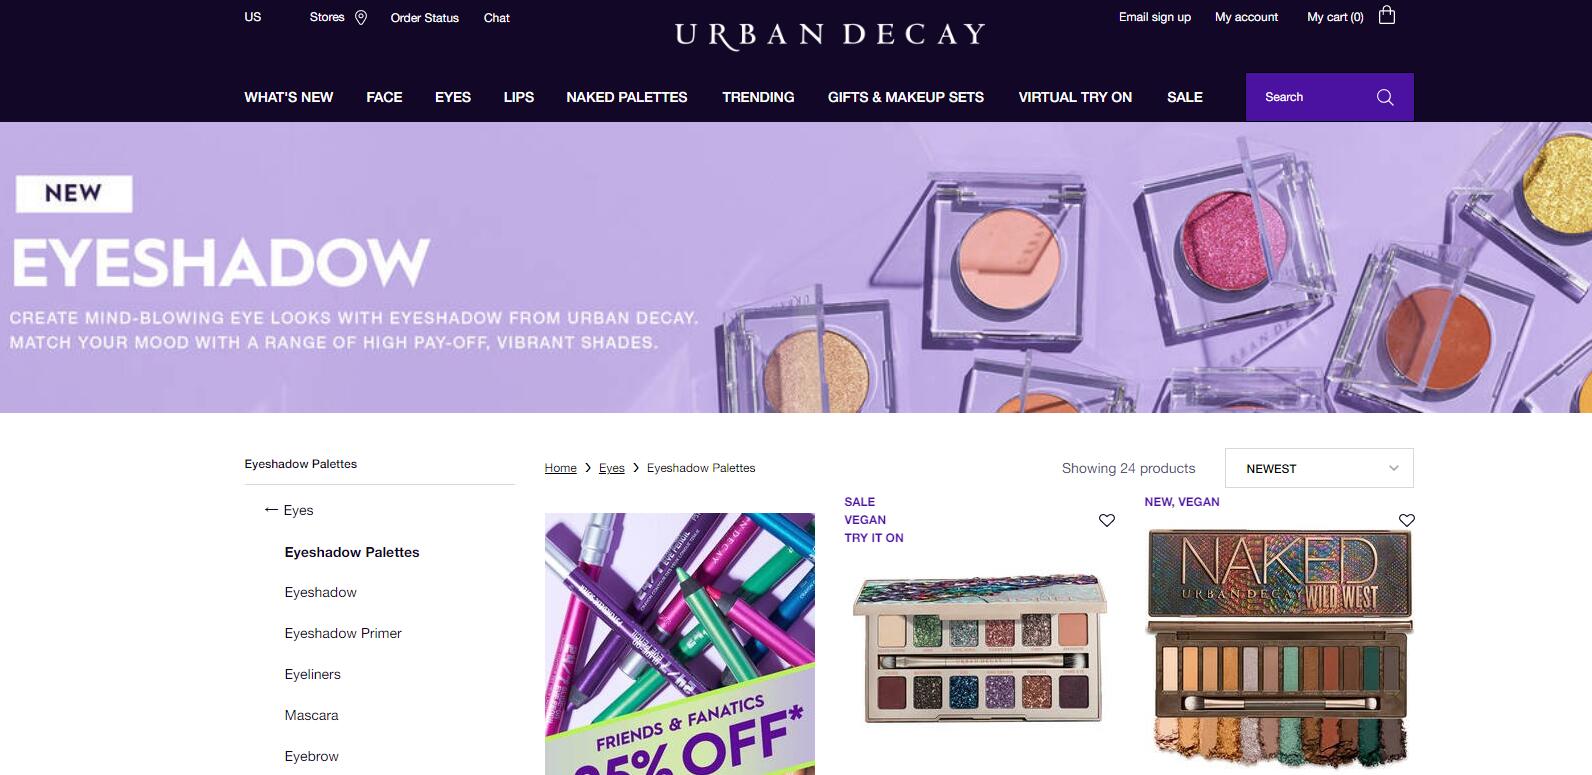This screenshot has height=775, width=1592.
Task: Click the Urban Decay logo
Action: tap(830, 35)
